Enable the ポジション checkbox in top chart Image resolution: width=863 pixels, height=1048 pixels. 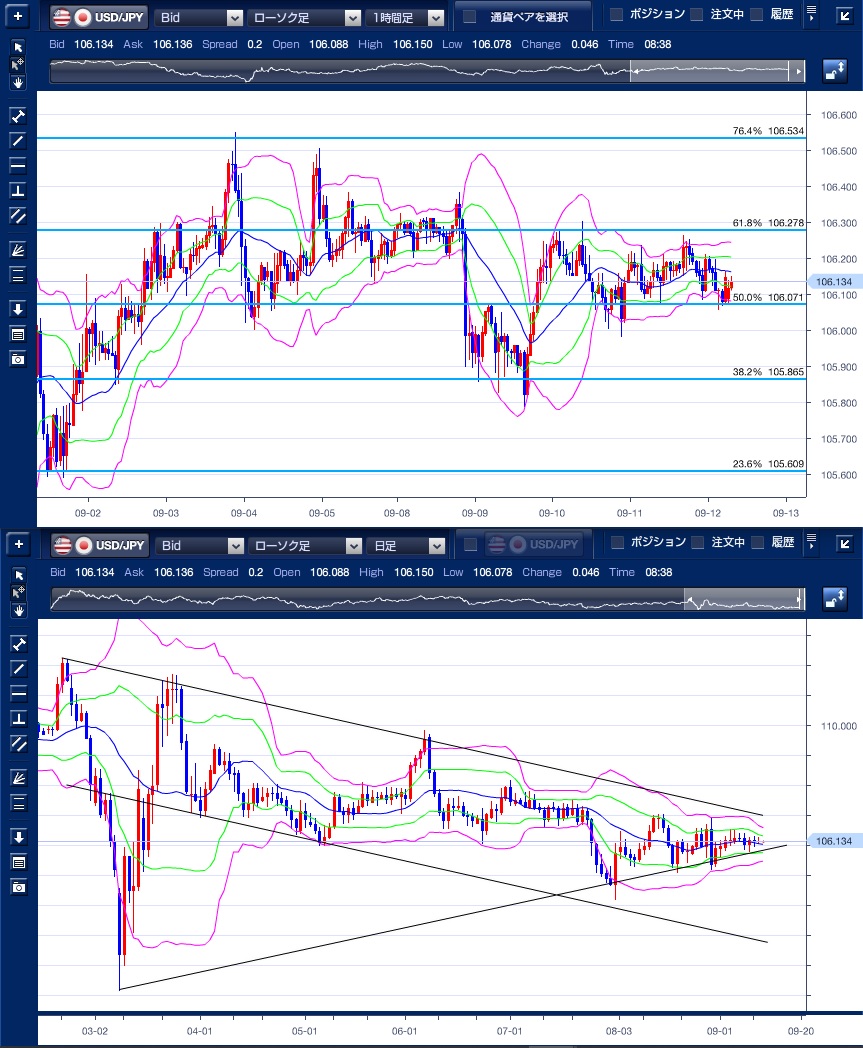pos(616,14)
